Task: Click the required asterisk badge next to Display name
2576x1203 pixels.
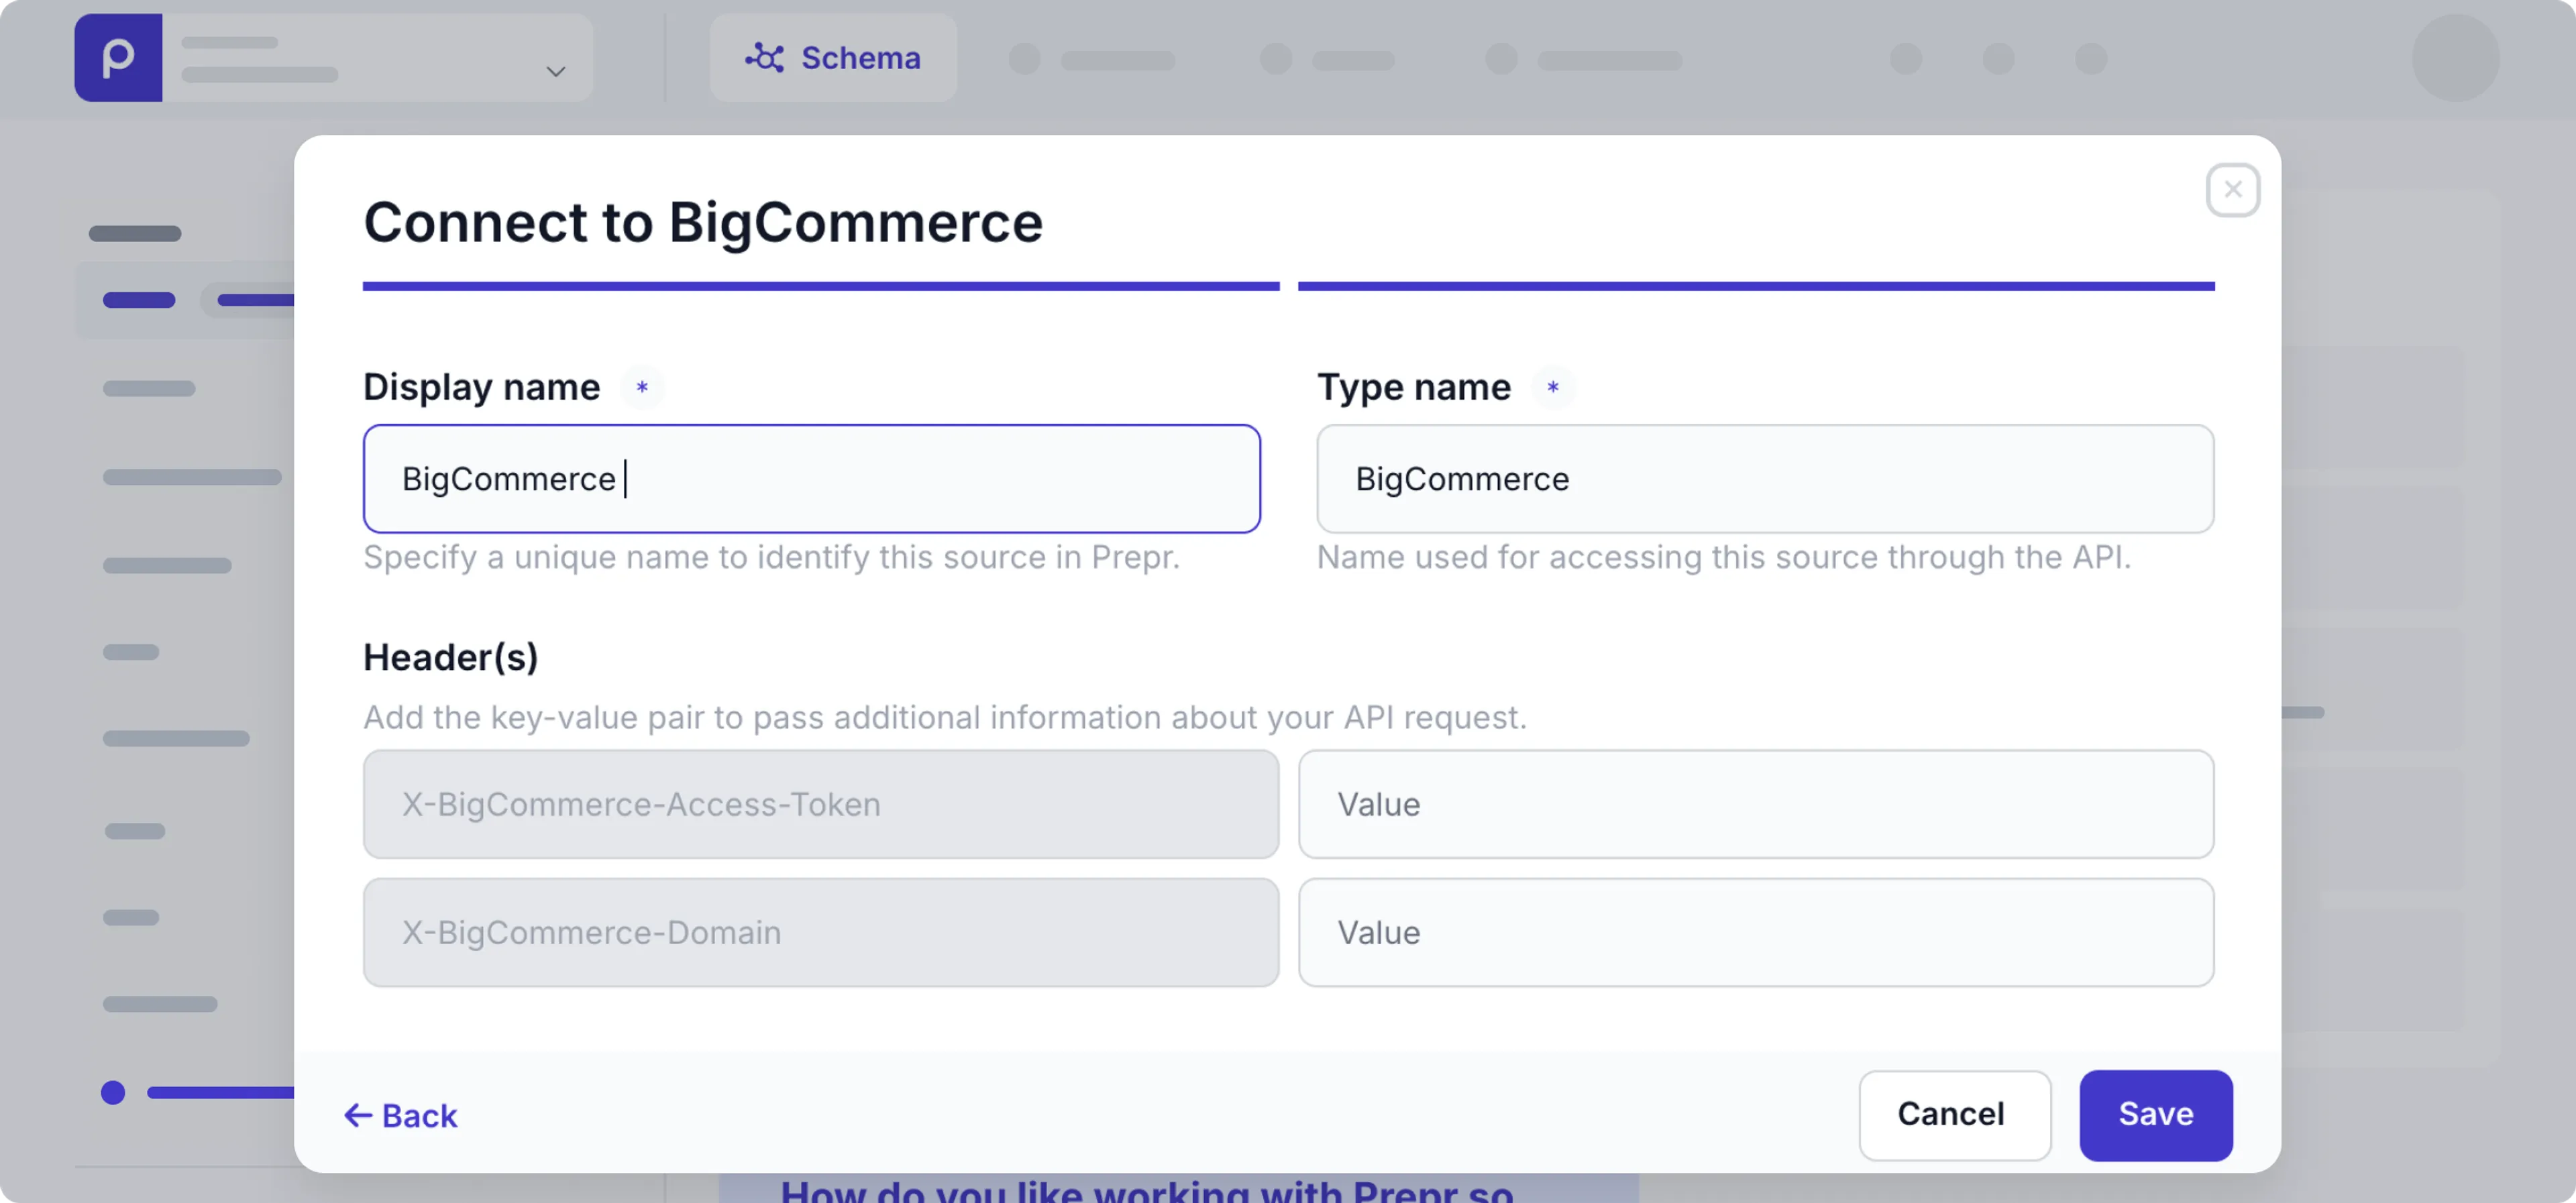Action: pos(643,387)
